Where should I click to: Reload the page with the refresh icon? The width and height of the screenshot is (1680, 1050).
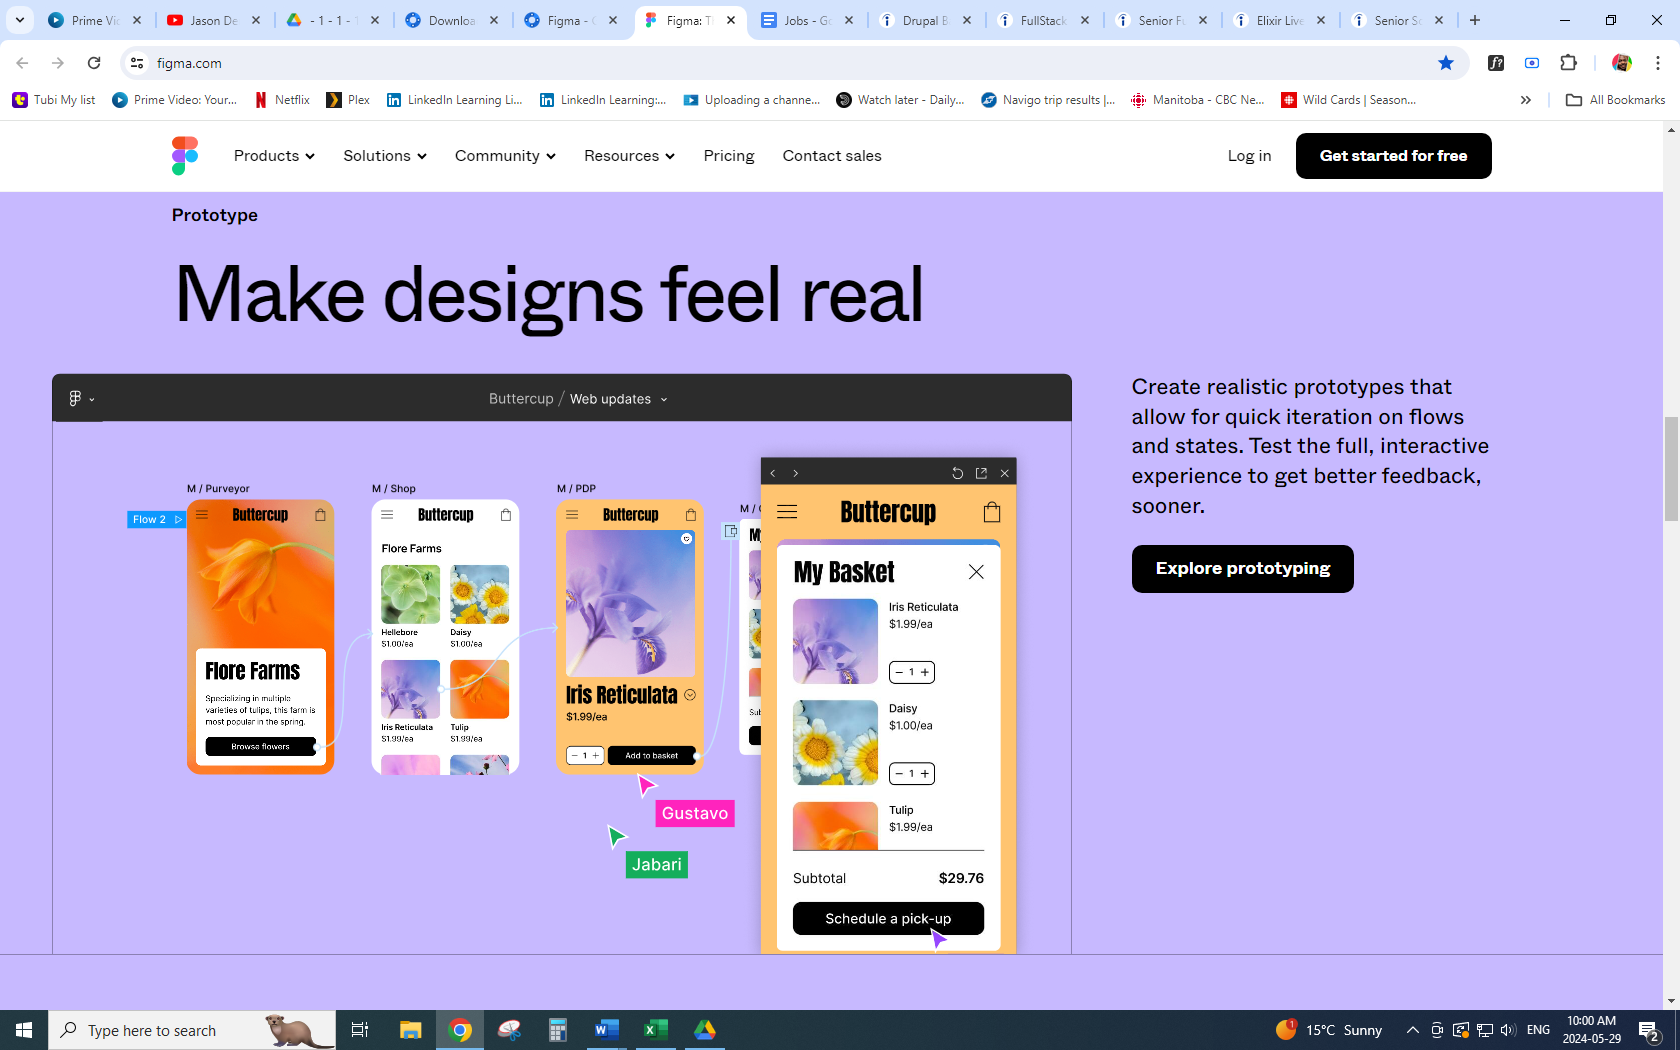(94, 63)
